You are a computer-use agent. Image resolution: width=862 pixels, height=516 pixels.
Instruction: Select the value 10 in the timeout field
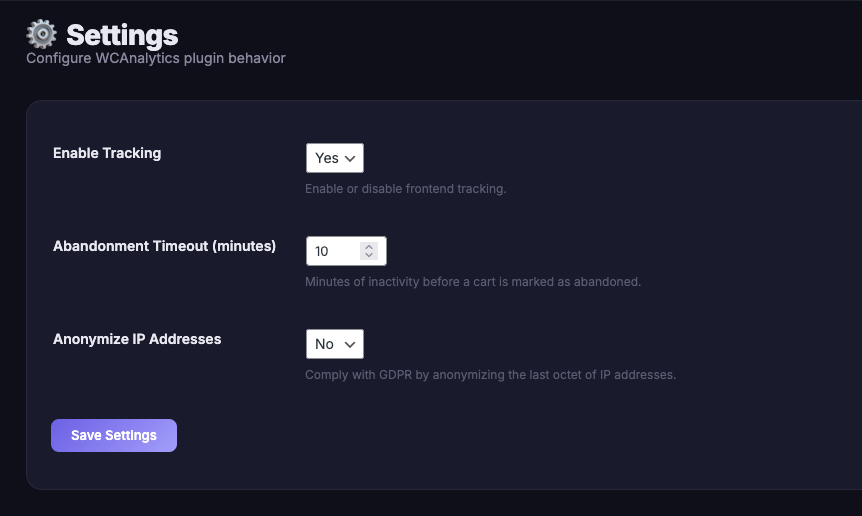(322, 251)
